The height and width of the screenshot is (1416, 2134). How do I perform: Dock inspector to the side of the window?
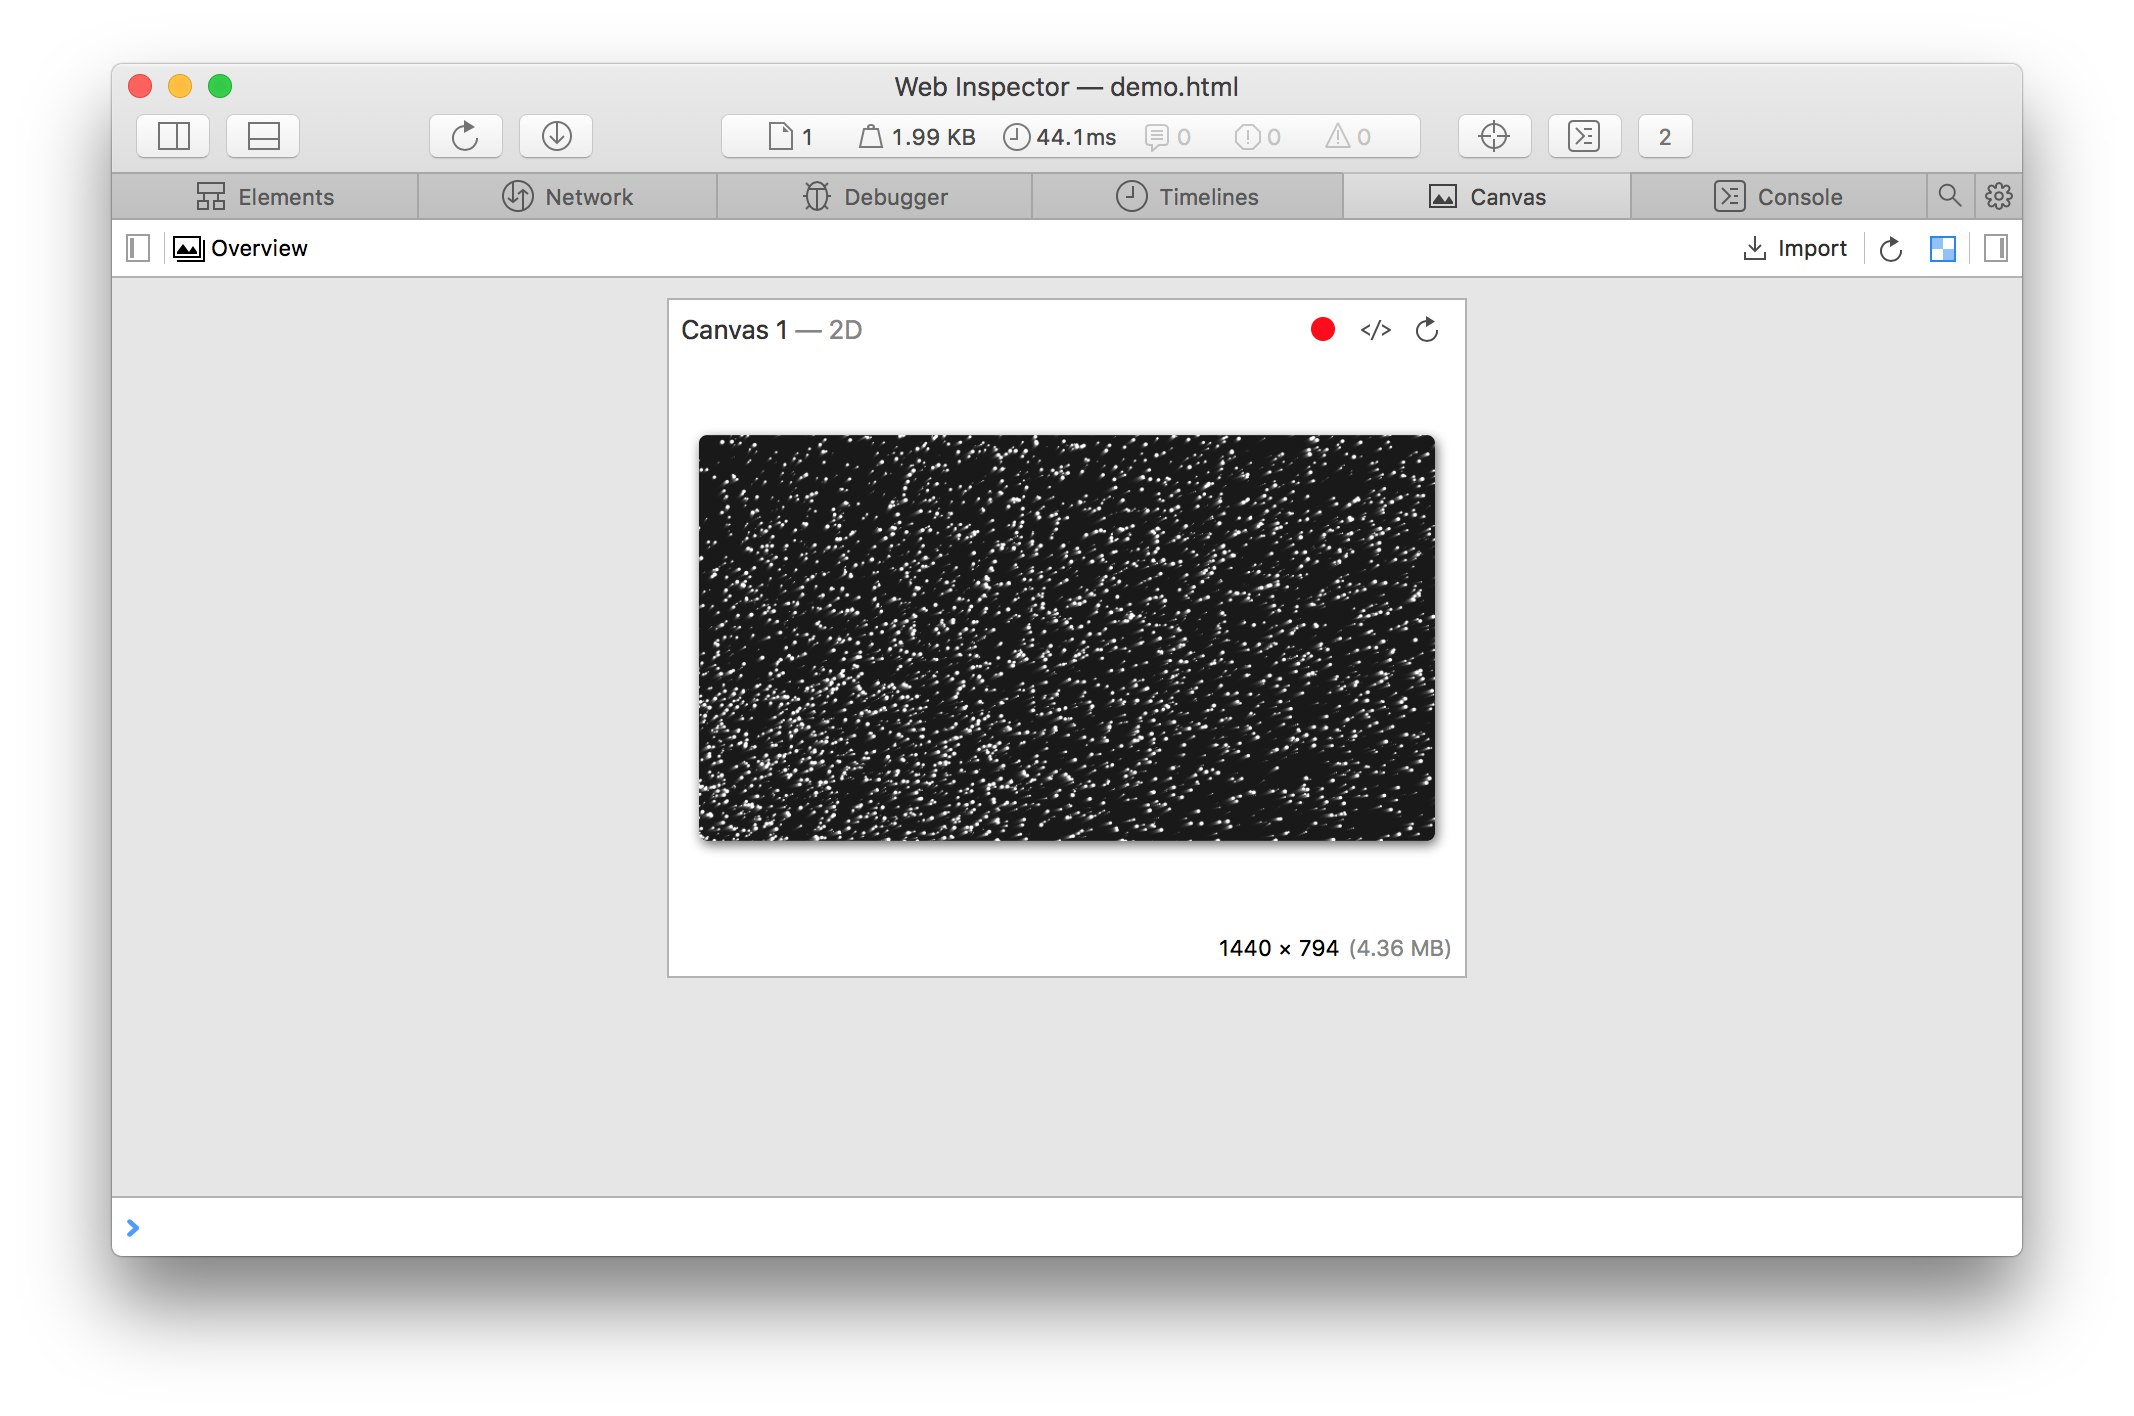pyautogui.click(x=174, y=136)
